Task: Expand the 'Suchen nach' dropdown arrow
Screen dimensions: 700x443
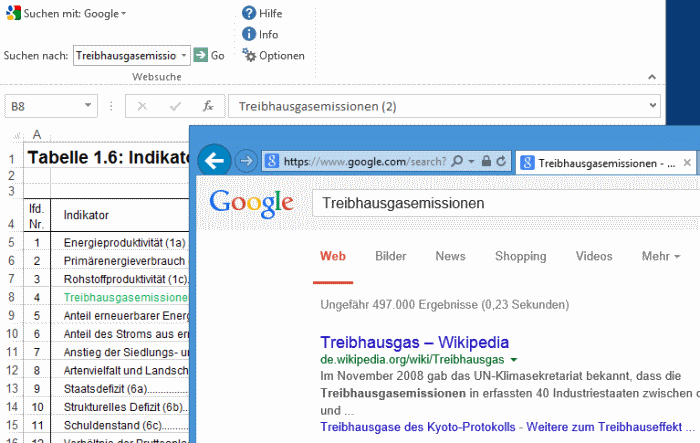Action: click(x=184, y=55)
